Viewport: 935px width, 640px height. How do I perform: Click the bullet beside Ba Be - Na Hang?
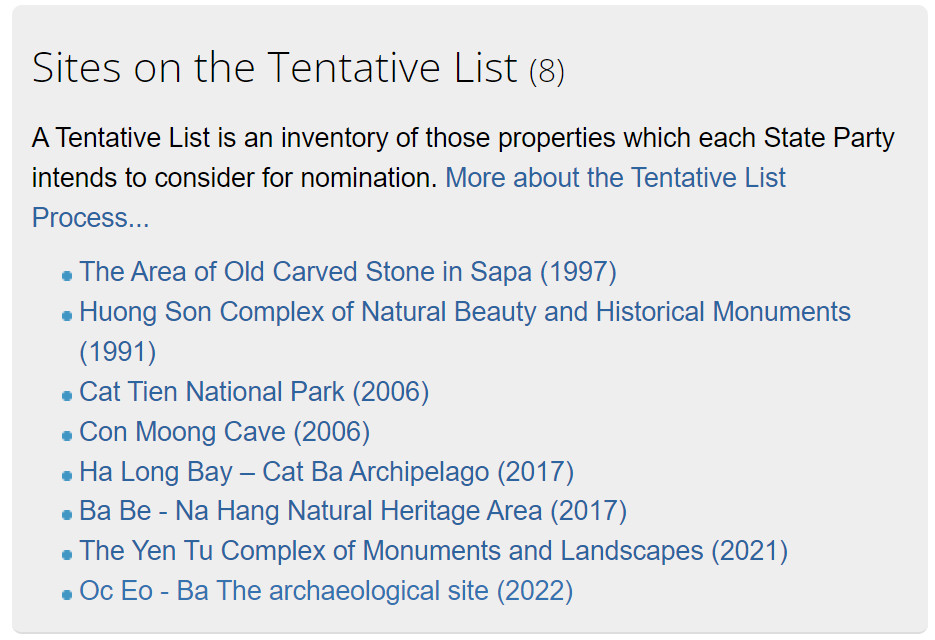pyautogui.click(x=67, y=515)
